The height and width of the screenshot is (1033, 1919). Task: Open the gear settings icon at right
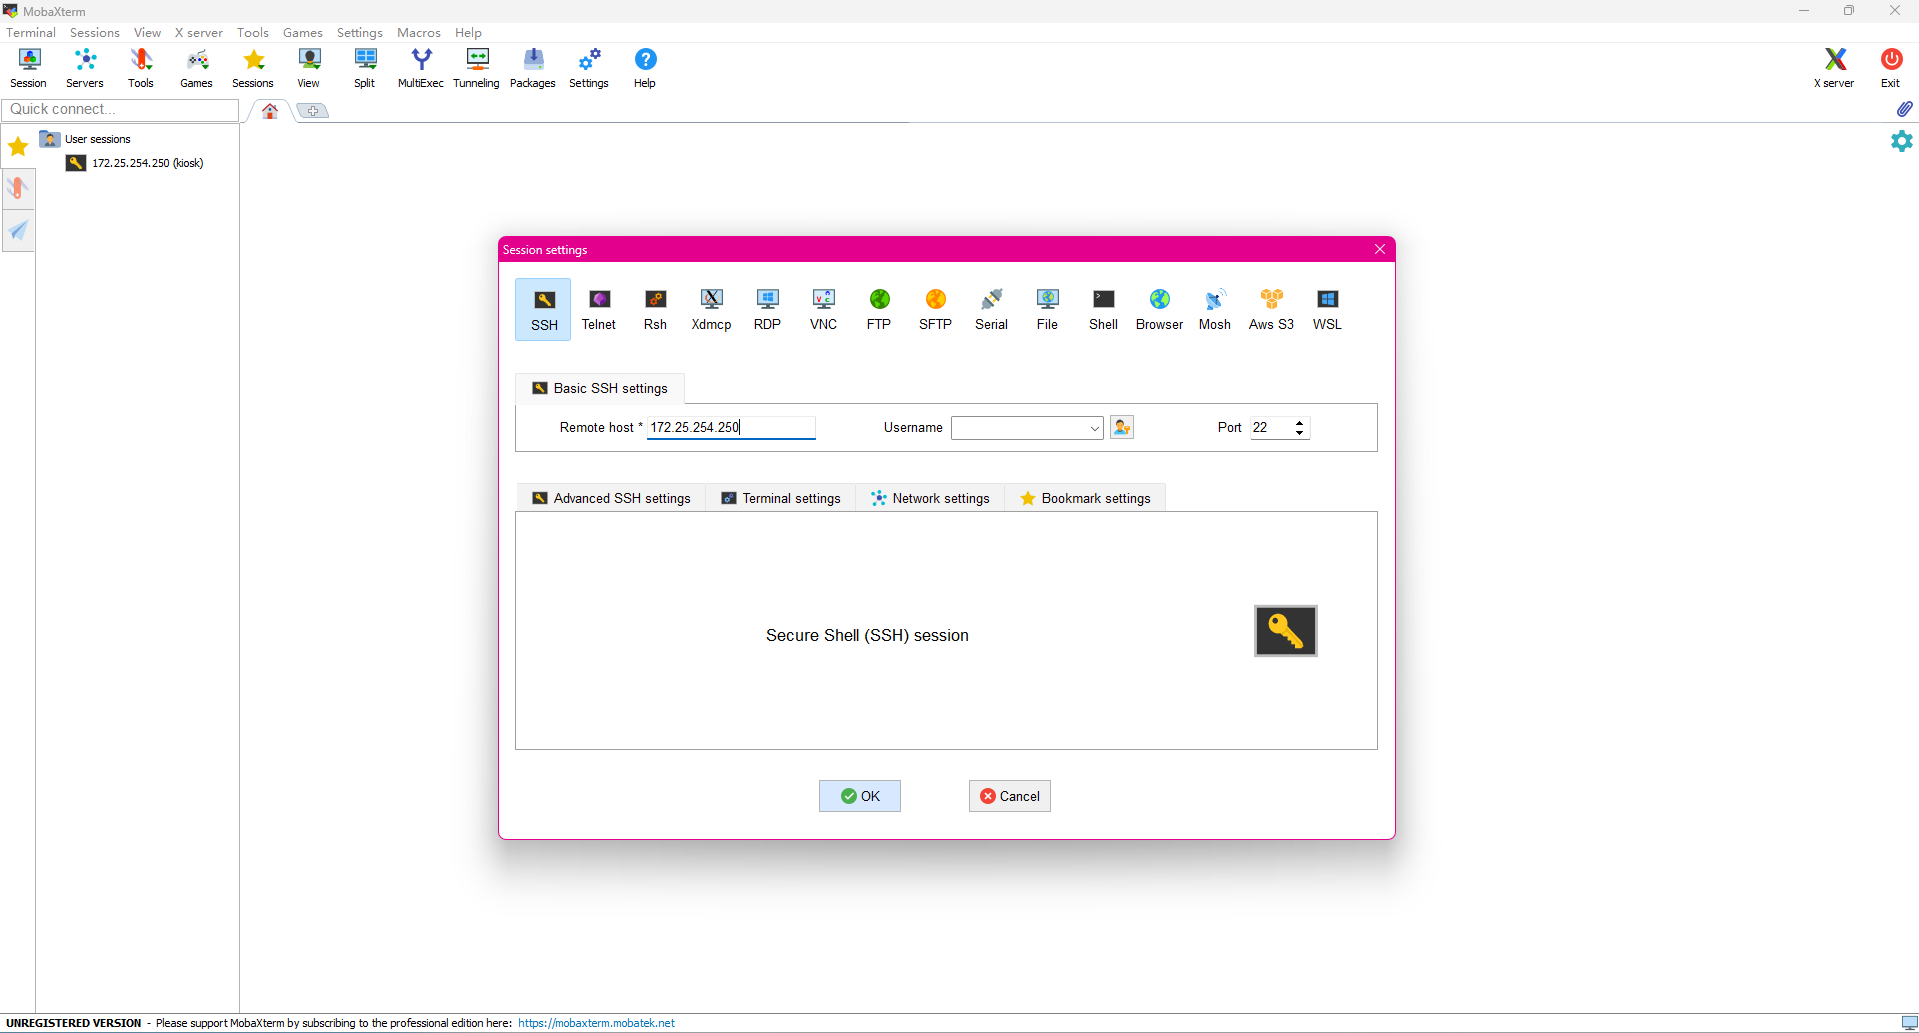point(1902,141)
